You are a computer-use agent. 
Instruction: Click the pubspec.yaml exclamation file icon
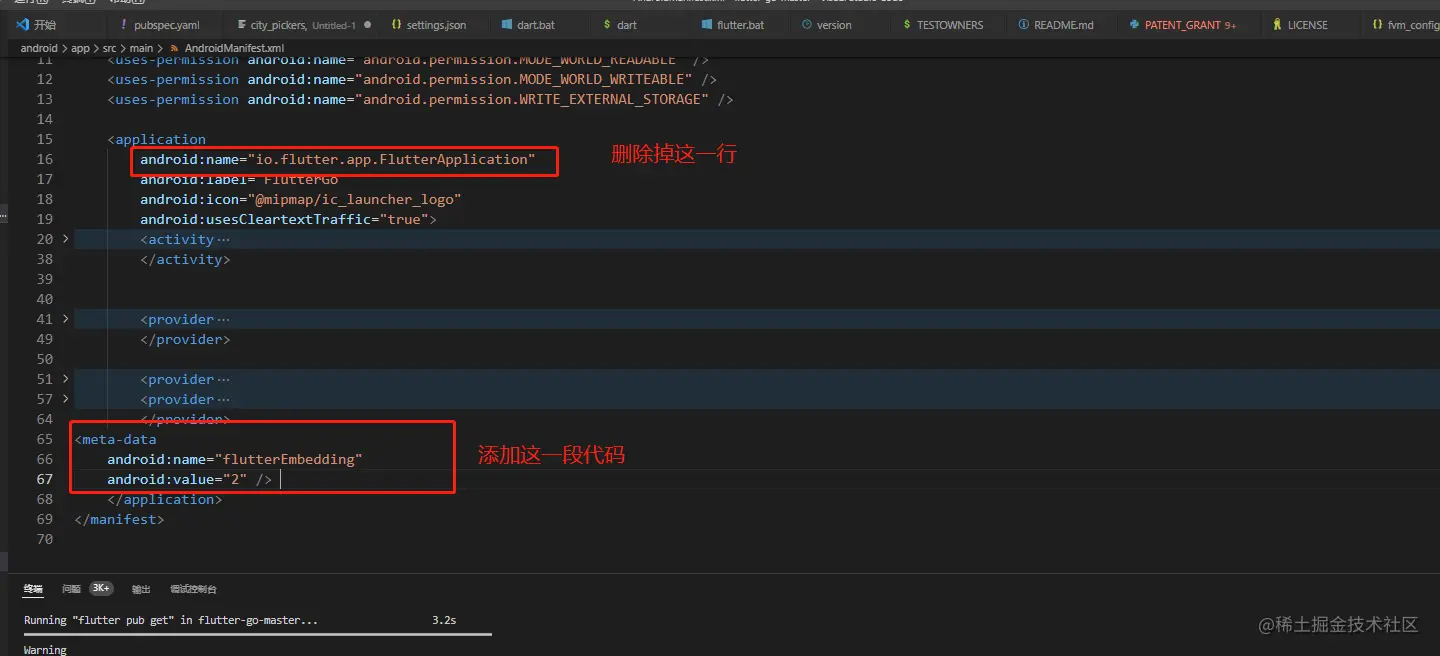coord(123,25)
